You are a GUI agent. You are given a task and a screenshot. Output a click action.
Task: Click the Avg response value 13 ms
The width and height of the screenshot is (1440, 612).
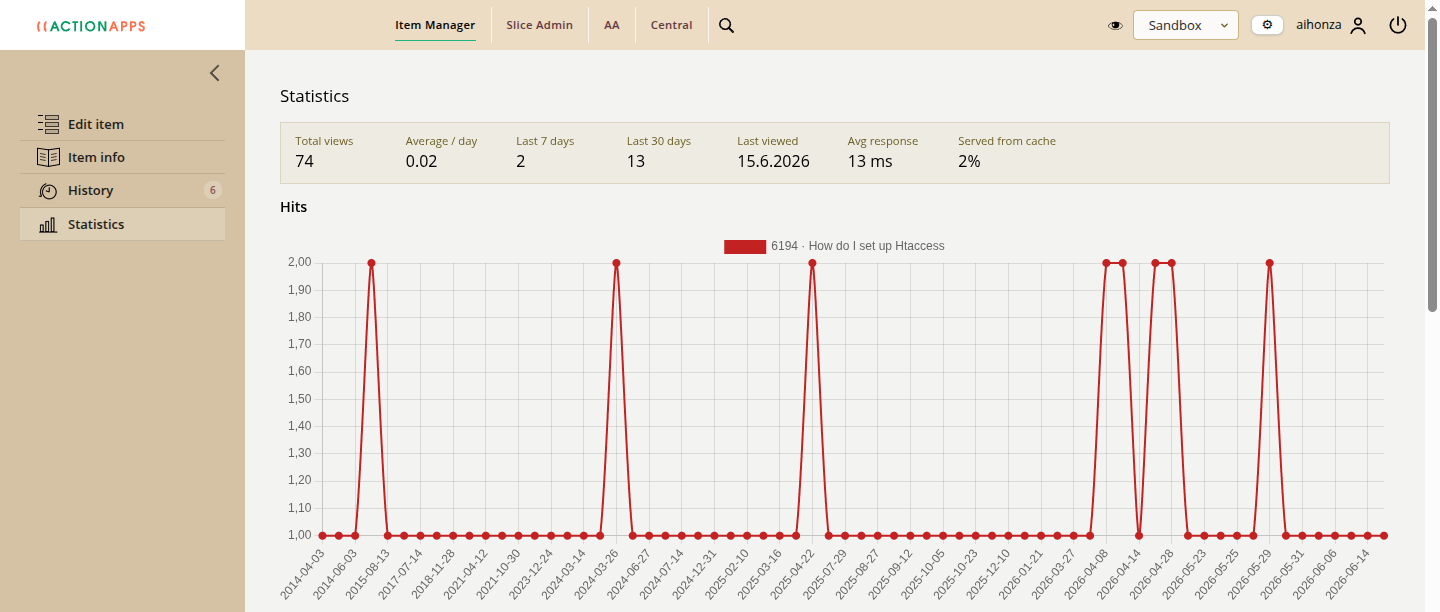tap(870, 161)
